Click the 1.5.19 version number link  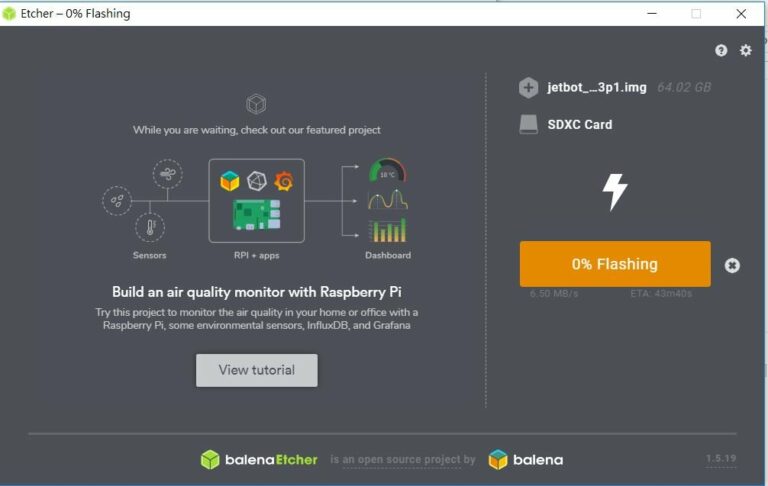tap(721, 459)
